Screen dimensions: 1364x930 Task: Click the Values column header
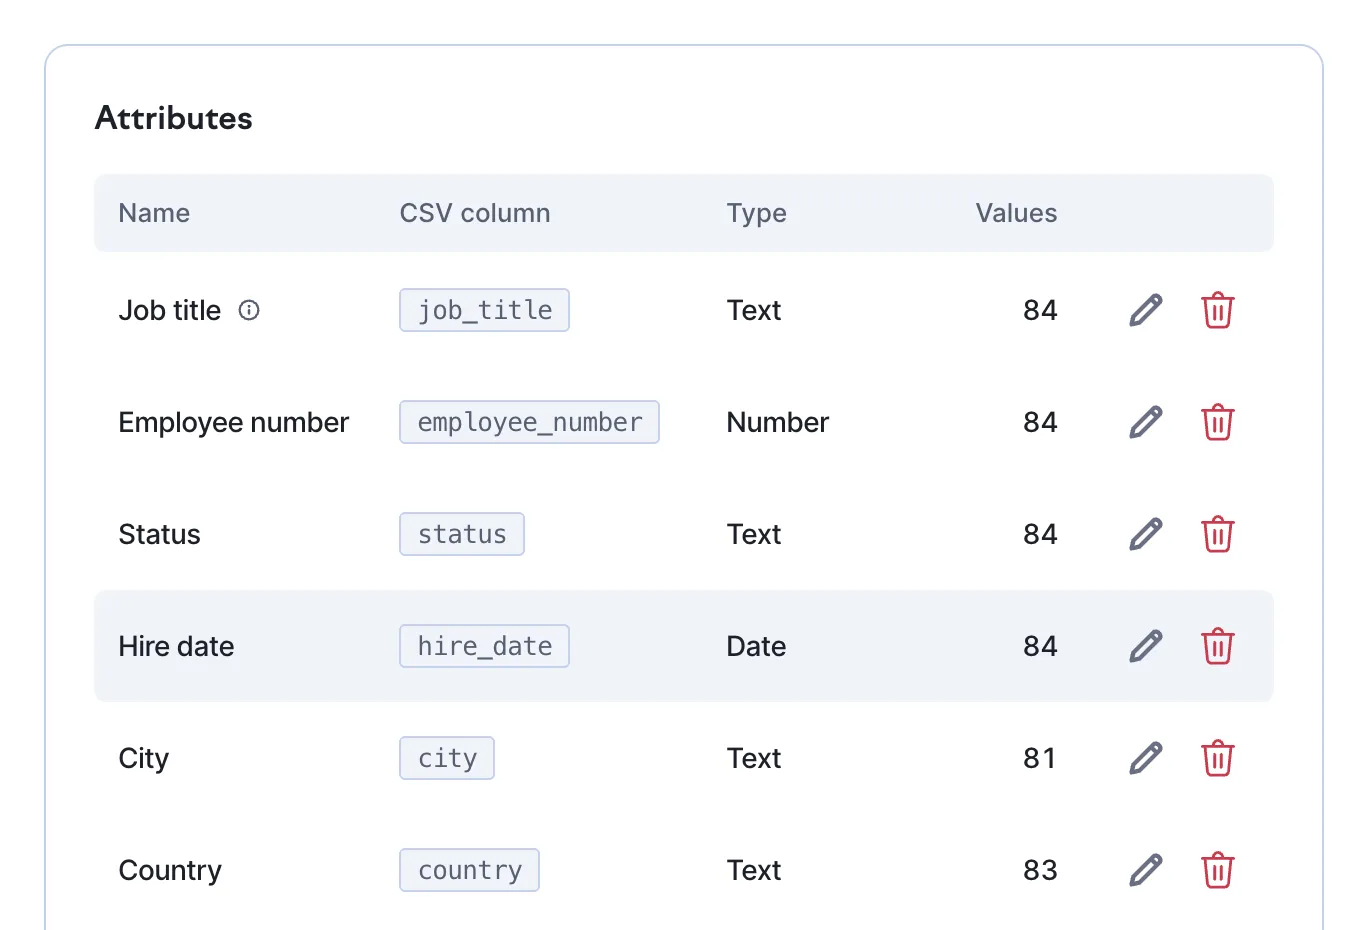coord(1016,213)
